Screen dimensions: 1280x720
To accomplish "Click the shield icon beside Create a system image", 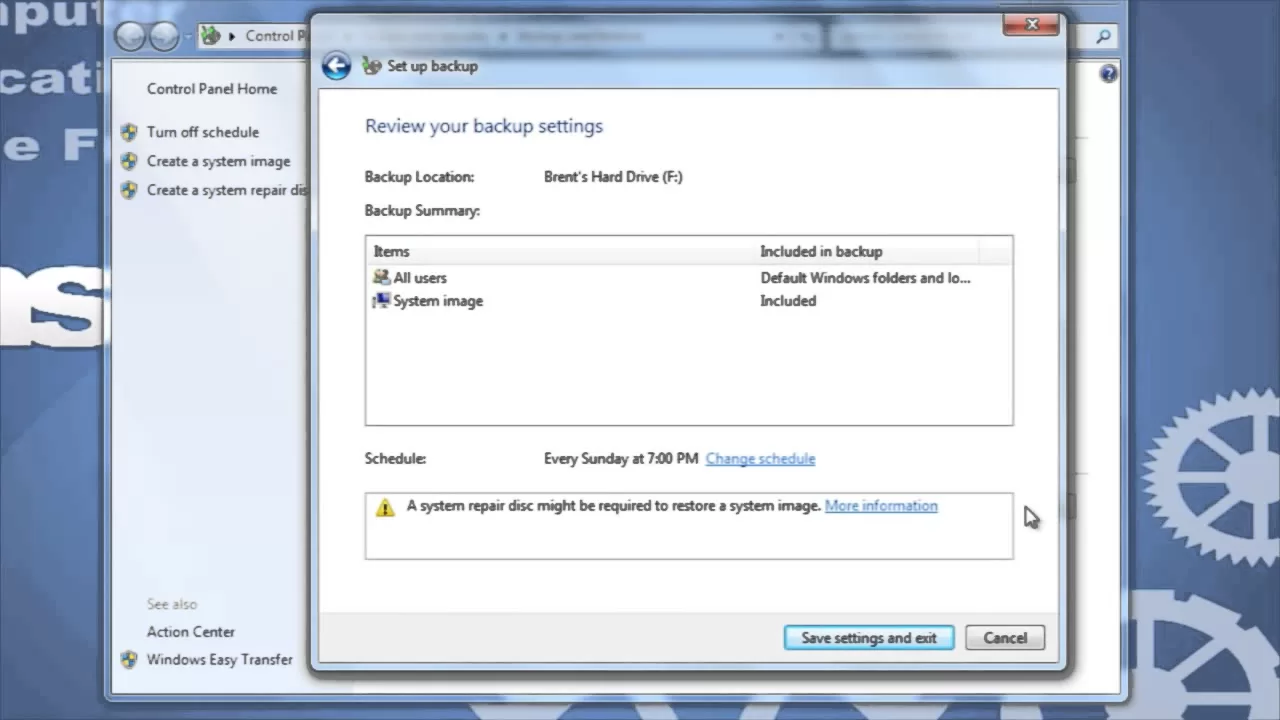I will [x=129, y=161].
